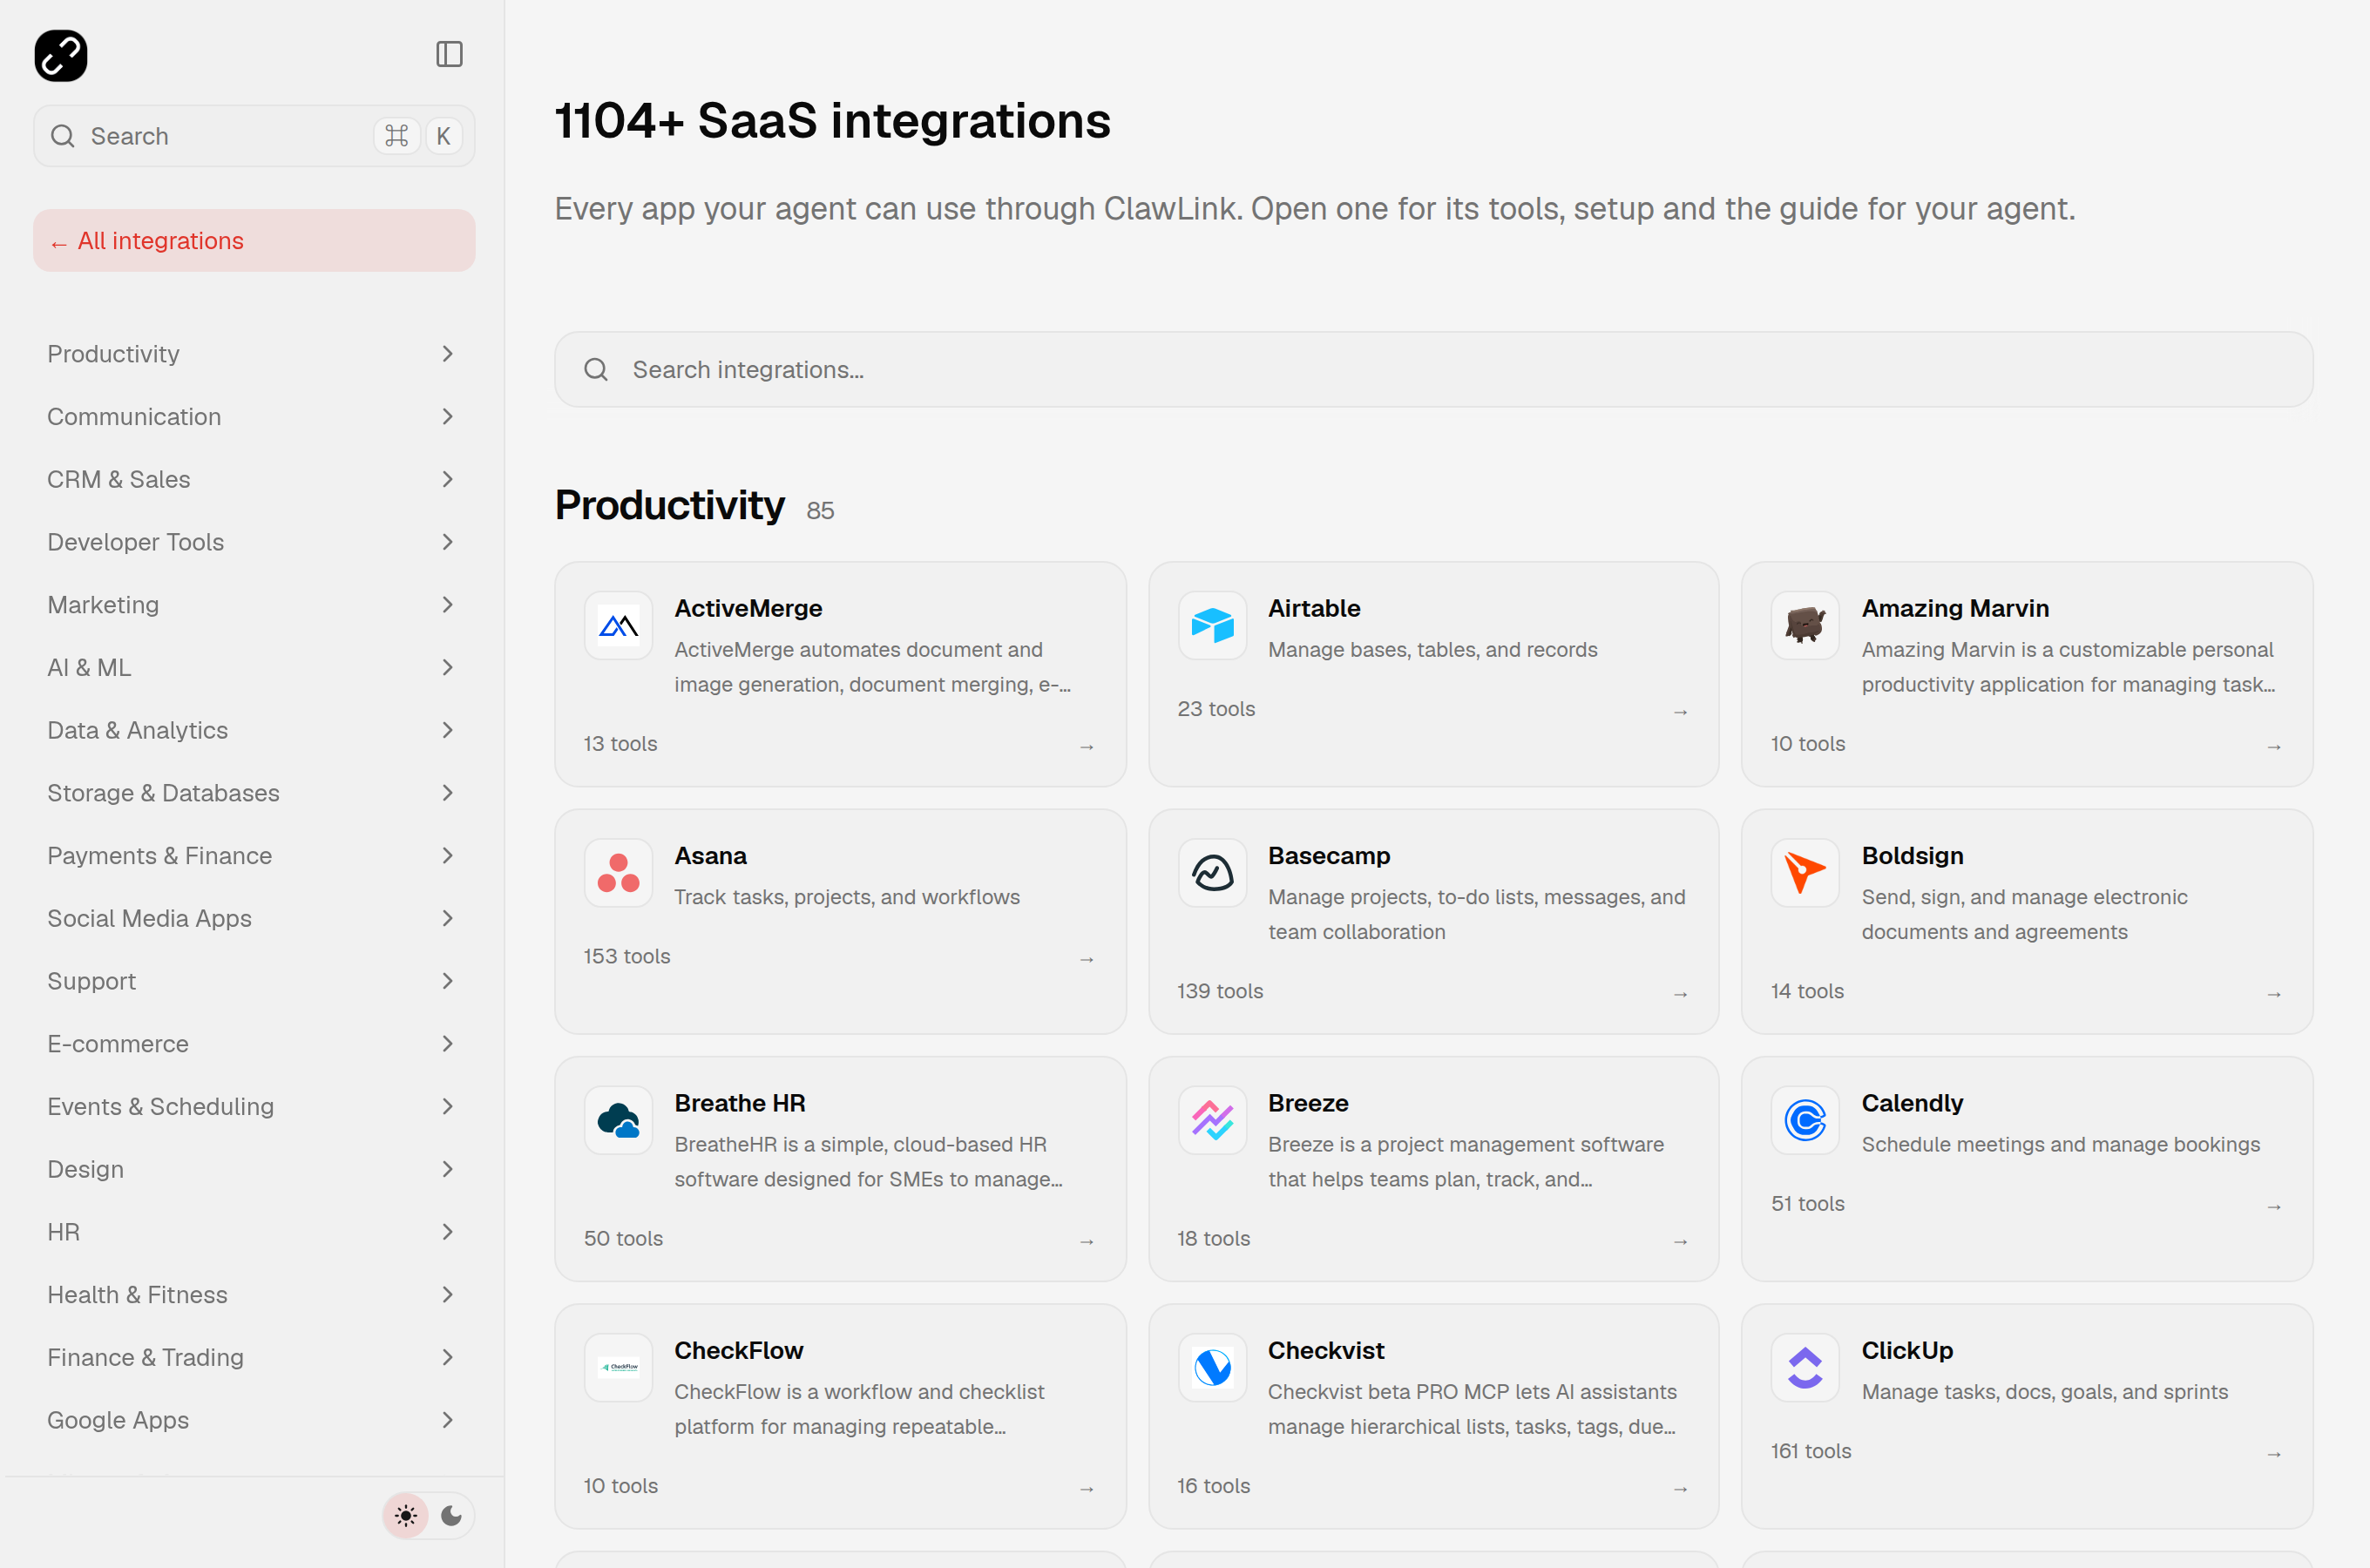Open the Health & Fitness category
2370x1568 pixels.
click(253, 1295)
